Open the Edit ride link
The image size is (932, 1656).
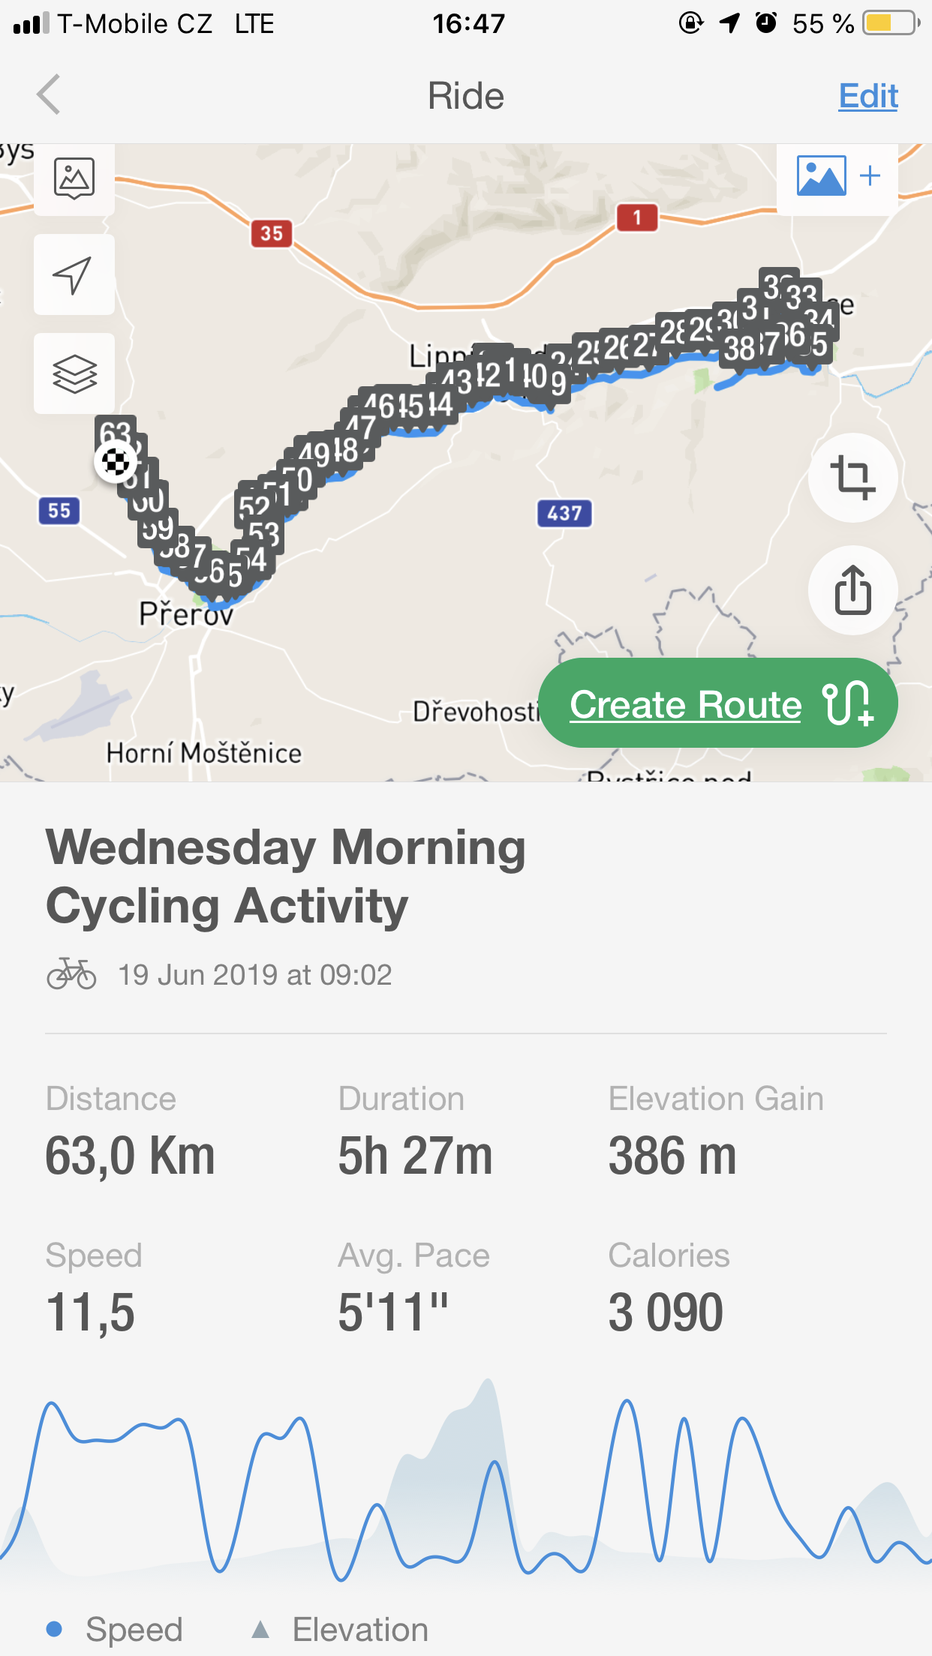[x=867, y=96]
